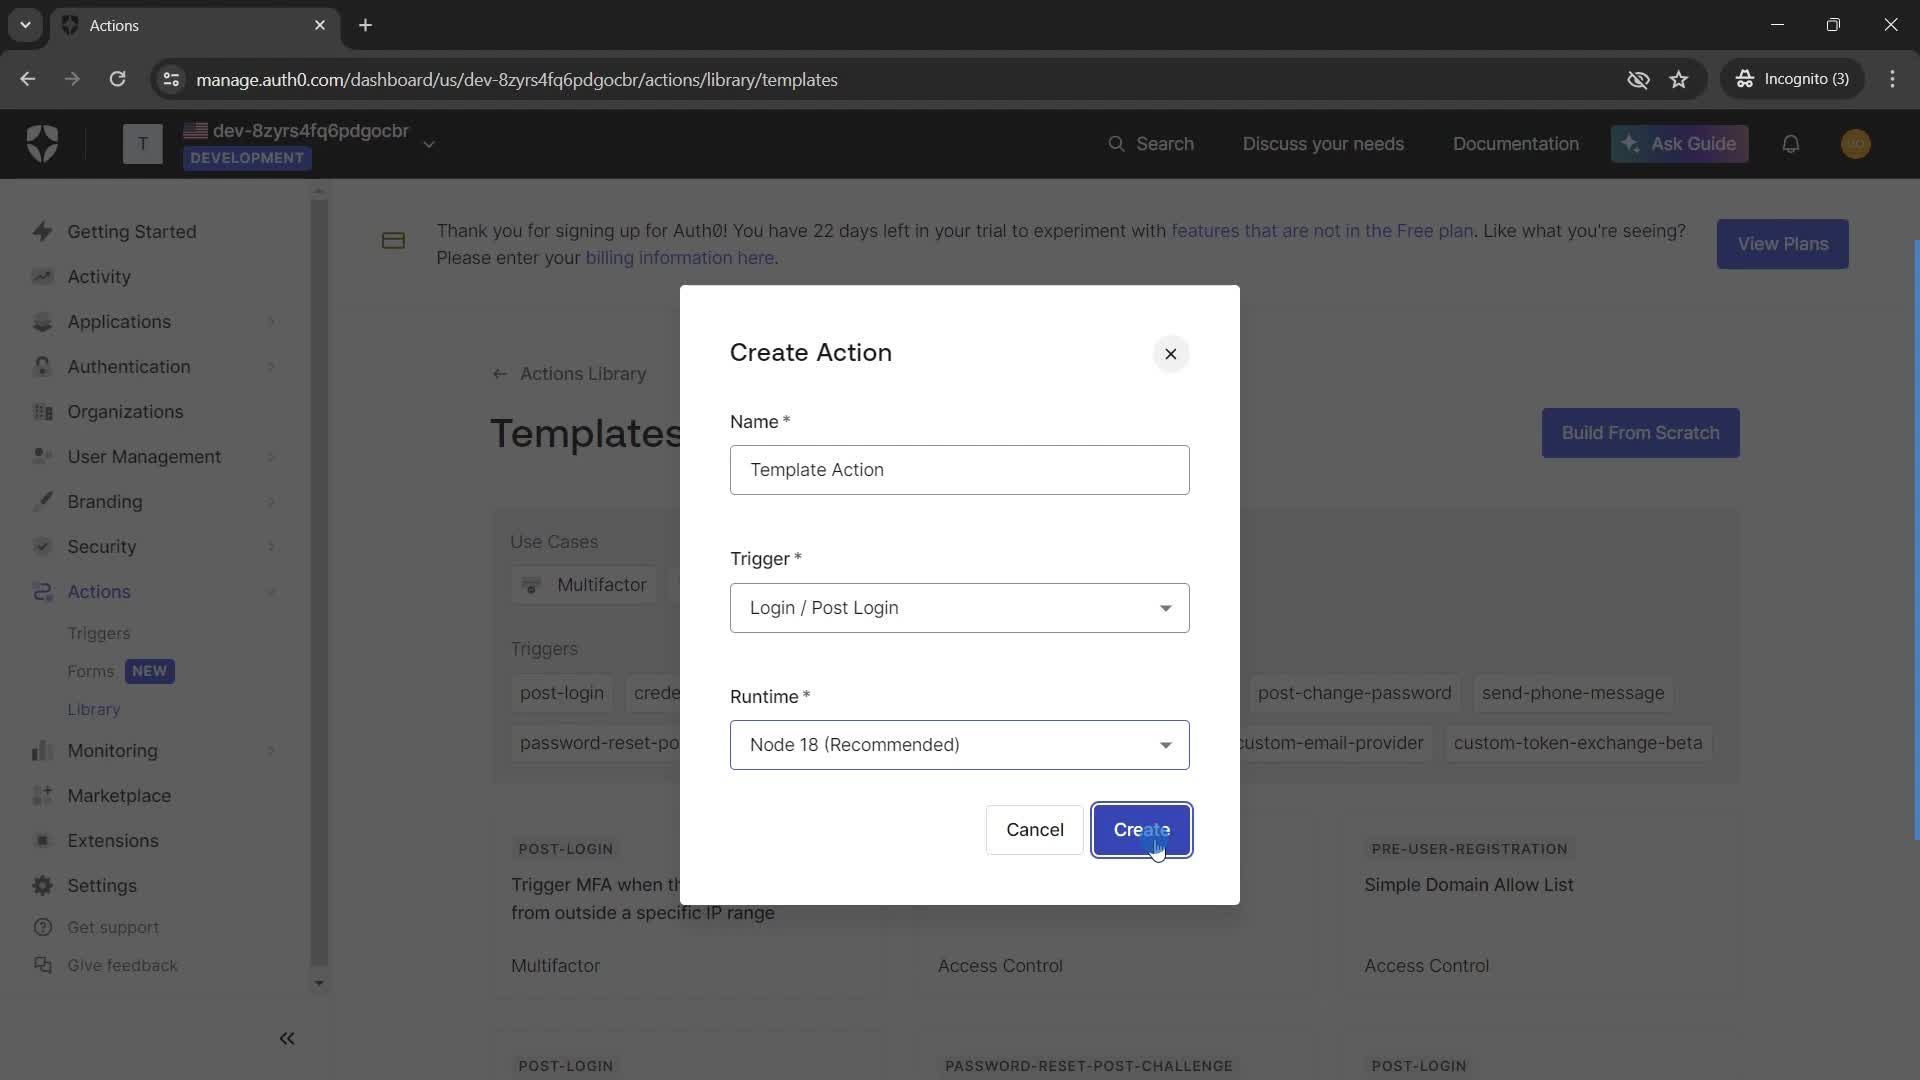The image size is (1920, 1080).
Task: Bookmark this page with star icon
Action: pyautogui.click(x=1679, y=79)
